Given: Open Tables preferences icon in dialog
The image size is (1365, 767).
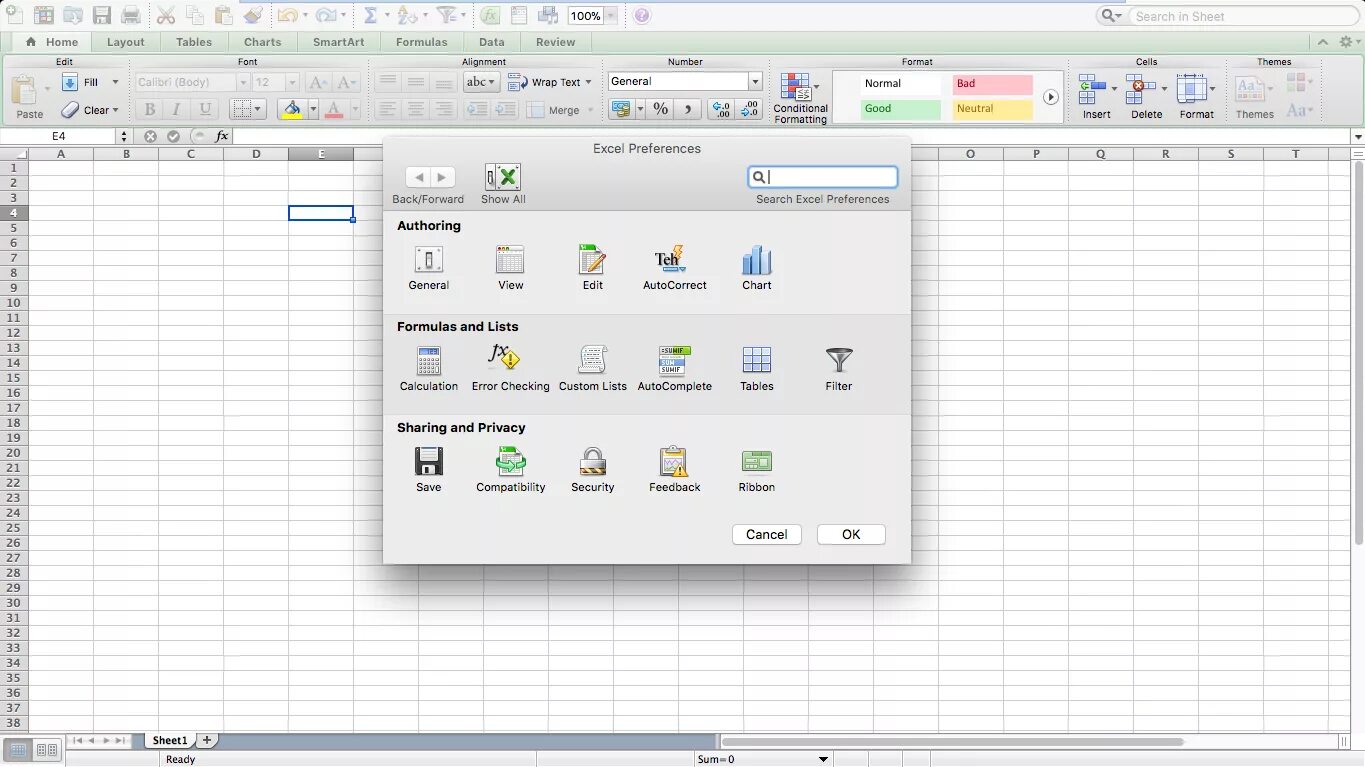Looking at the screenshot, I should [756, 361].
